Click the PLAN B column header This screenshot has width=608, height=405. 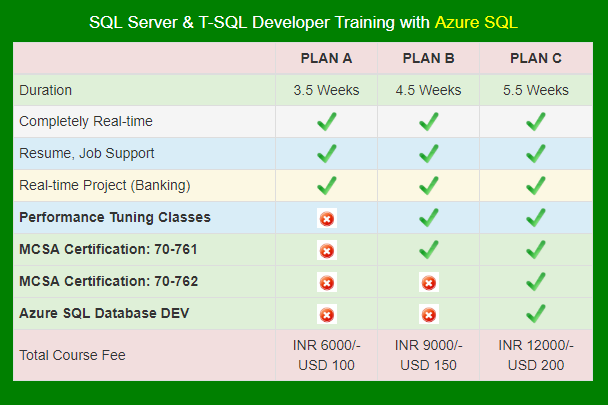[428, 58]
